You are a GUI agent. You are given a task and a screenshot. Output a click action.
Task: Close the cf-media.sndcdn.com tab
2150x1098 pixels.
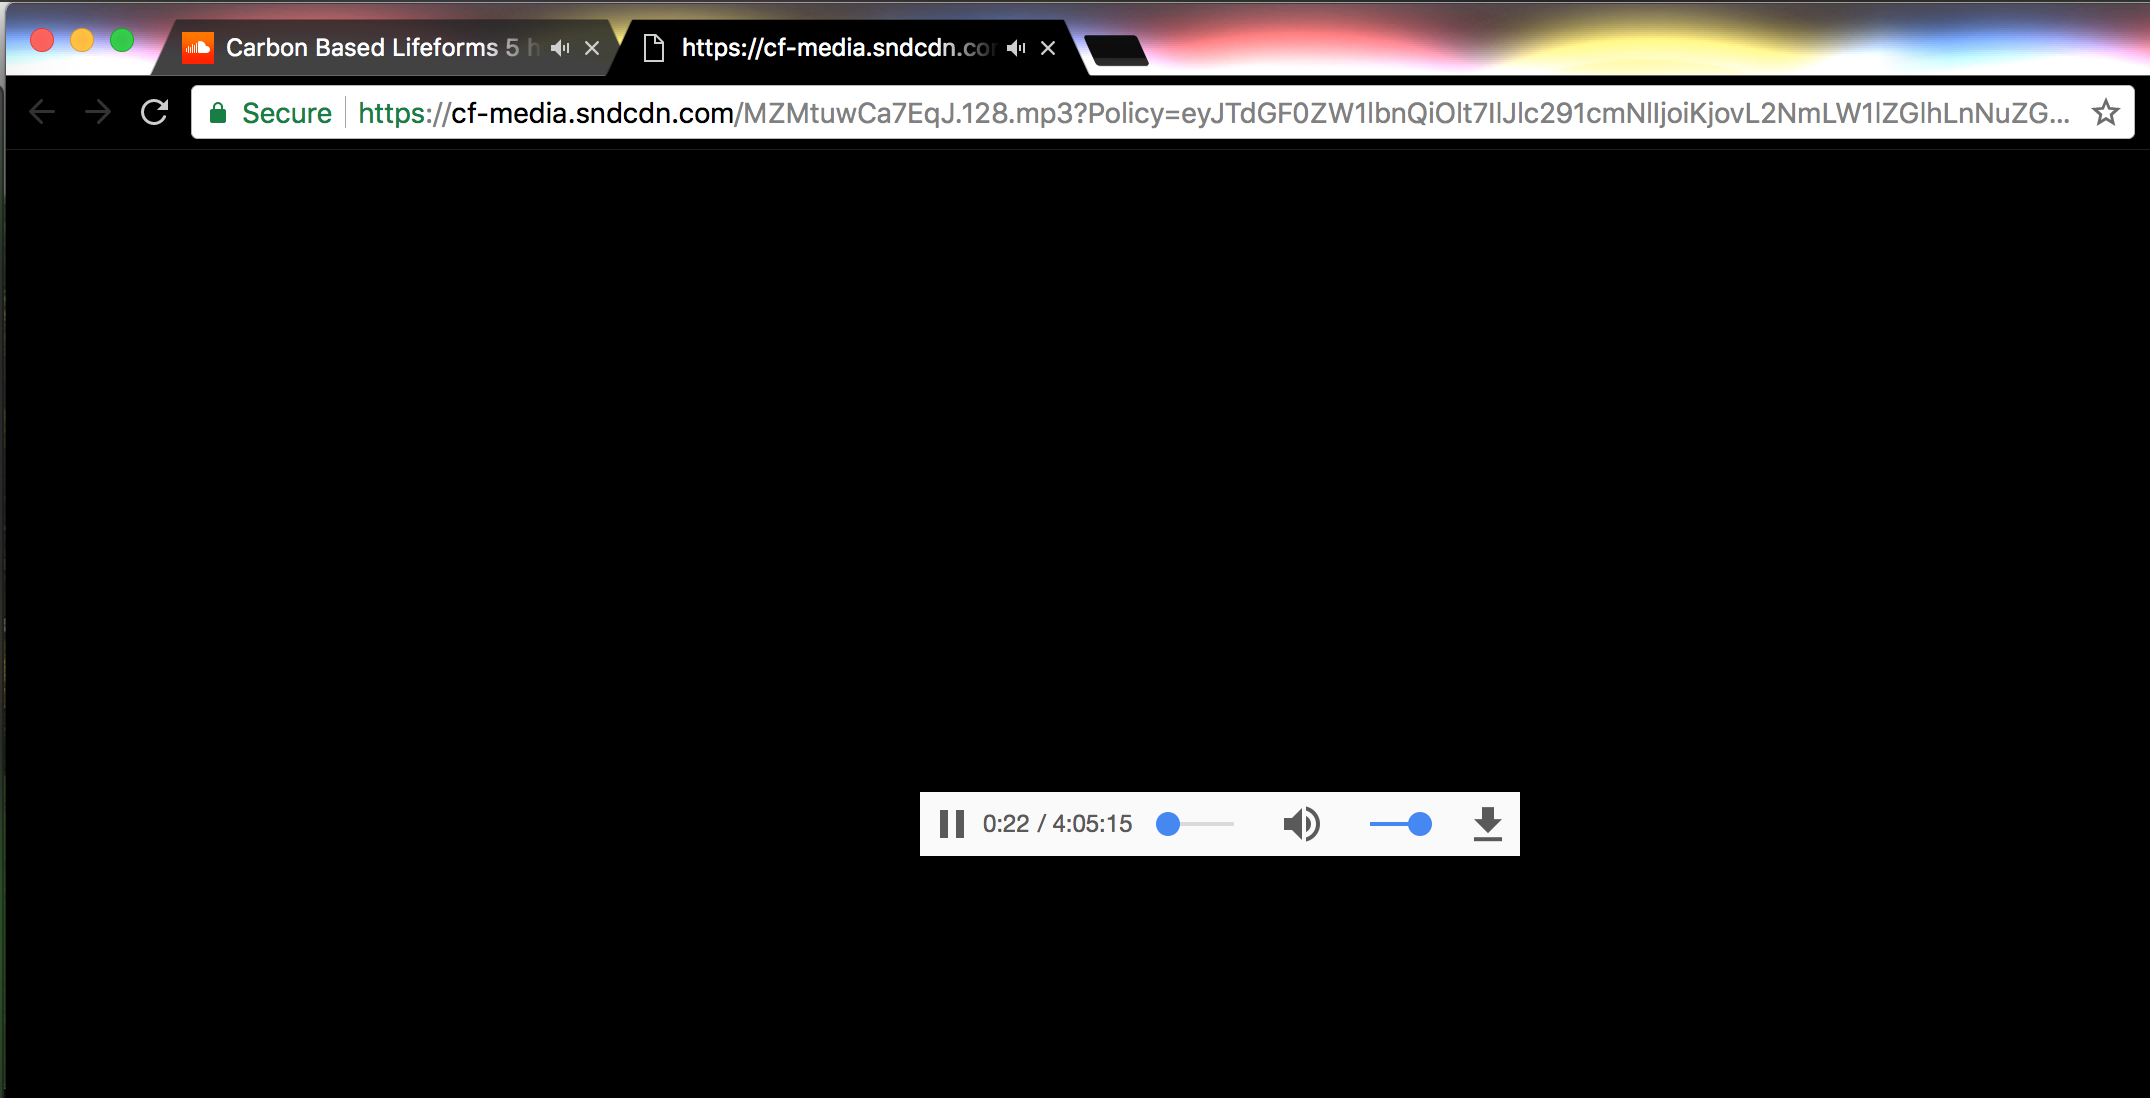(1048, 48)
